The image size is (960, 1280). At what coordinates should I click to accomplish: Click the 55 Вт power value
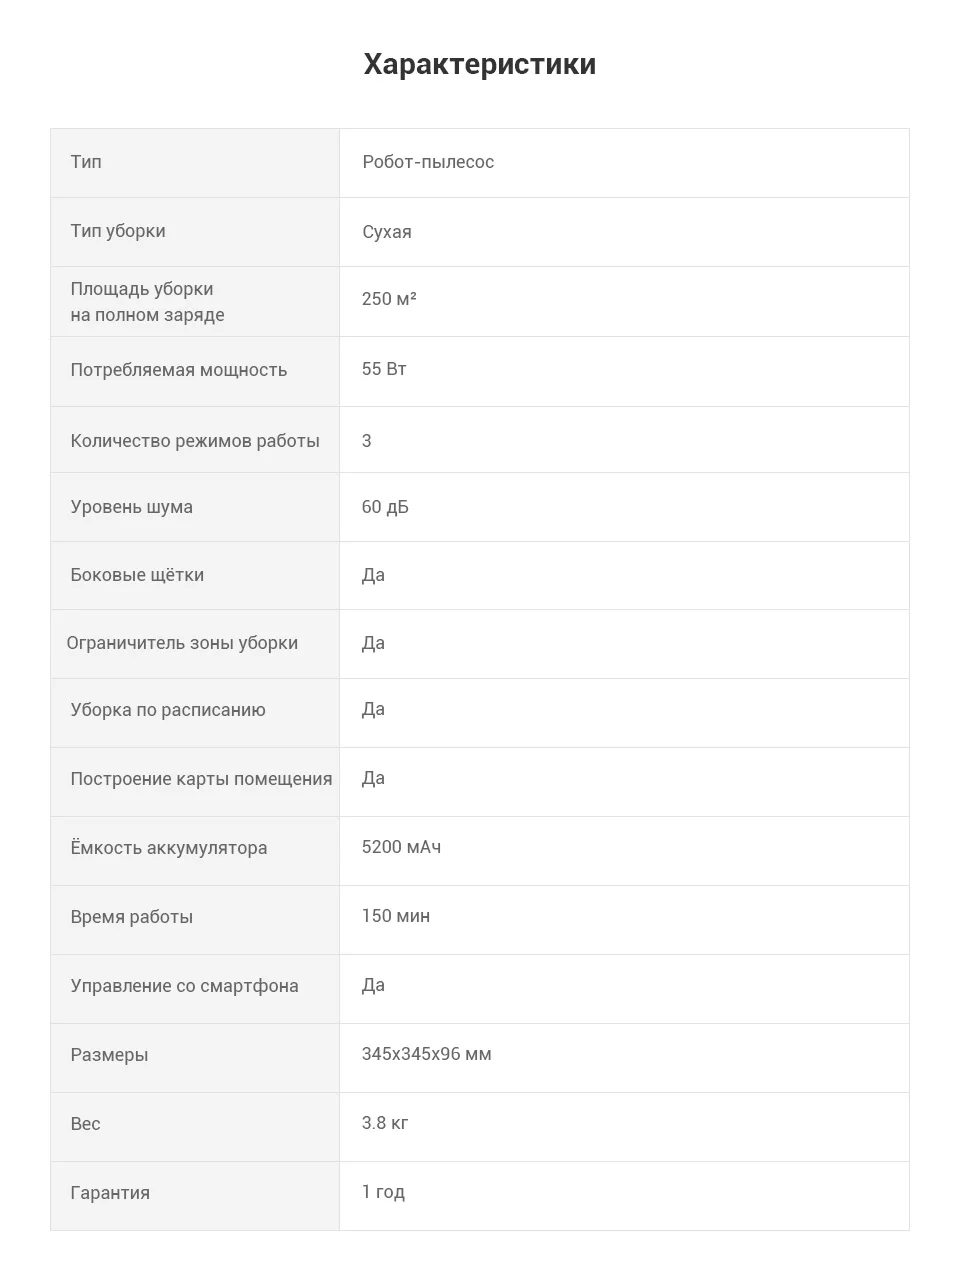pyautogui.click(x=384, y=369)
